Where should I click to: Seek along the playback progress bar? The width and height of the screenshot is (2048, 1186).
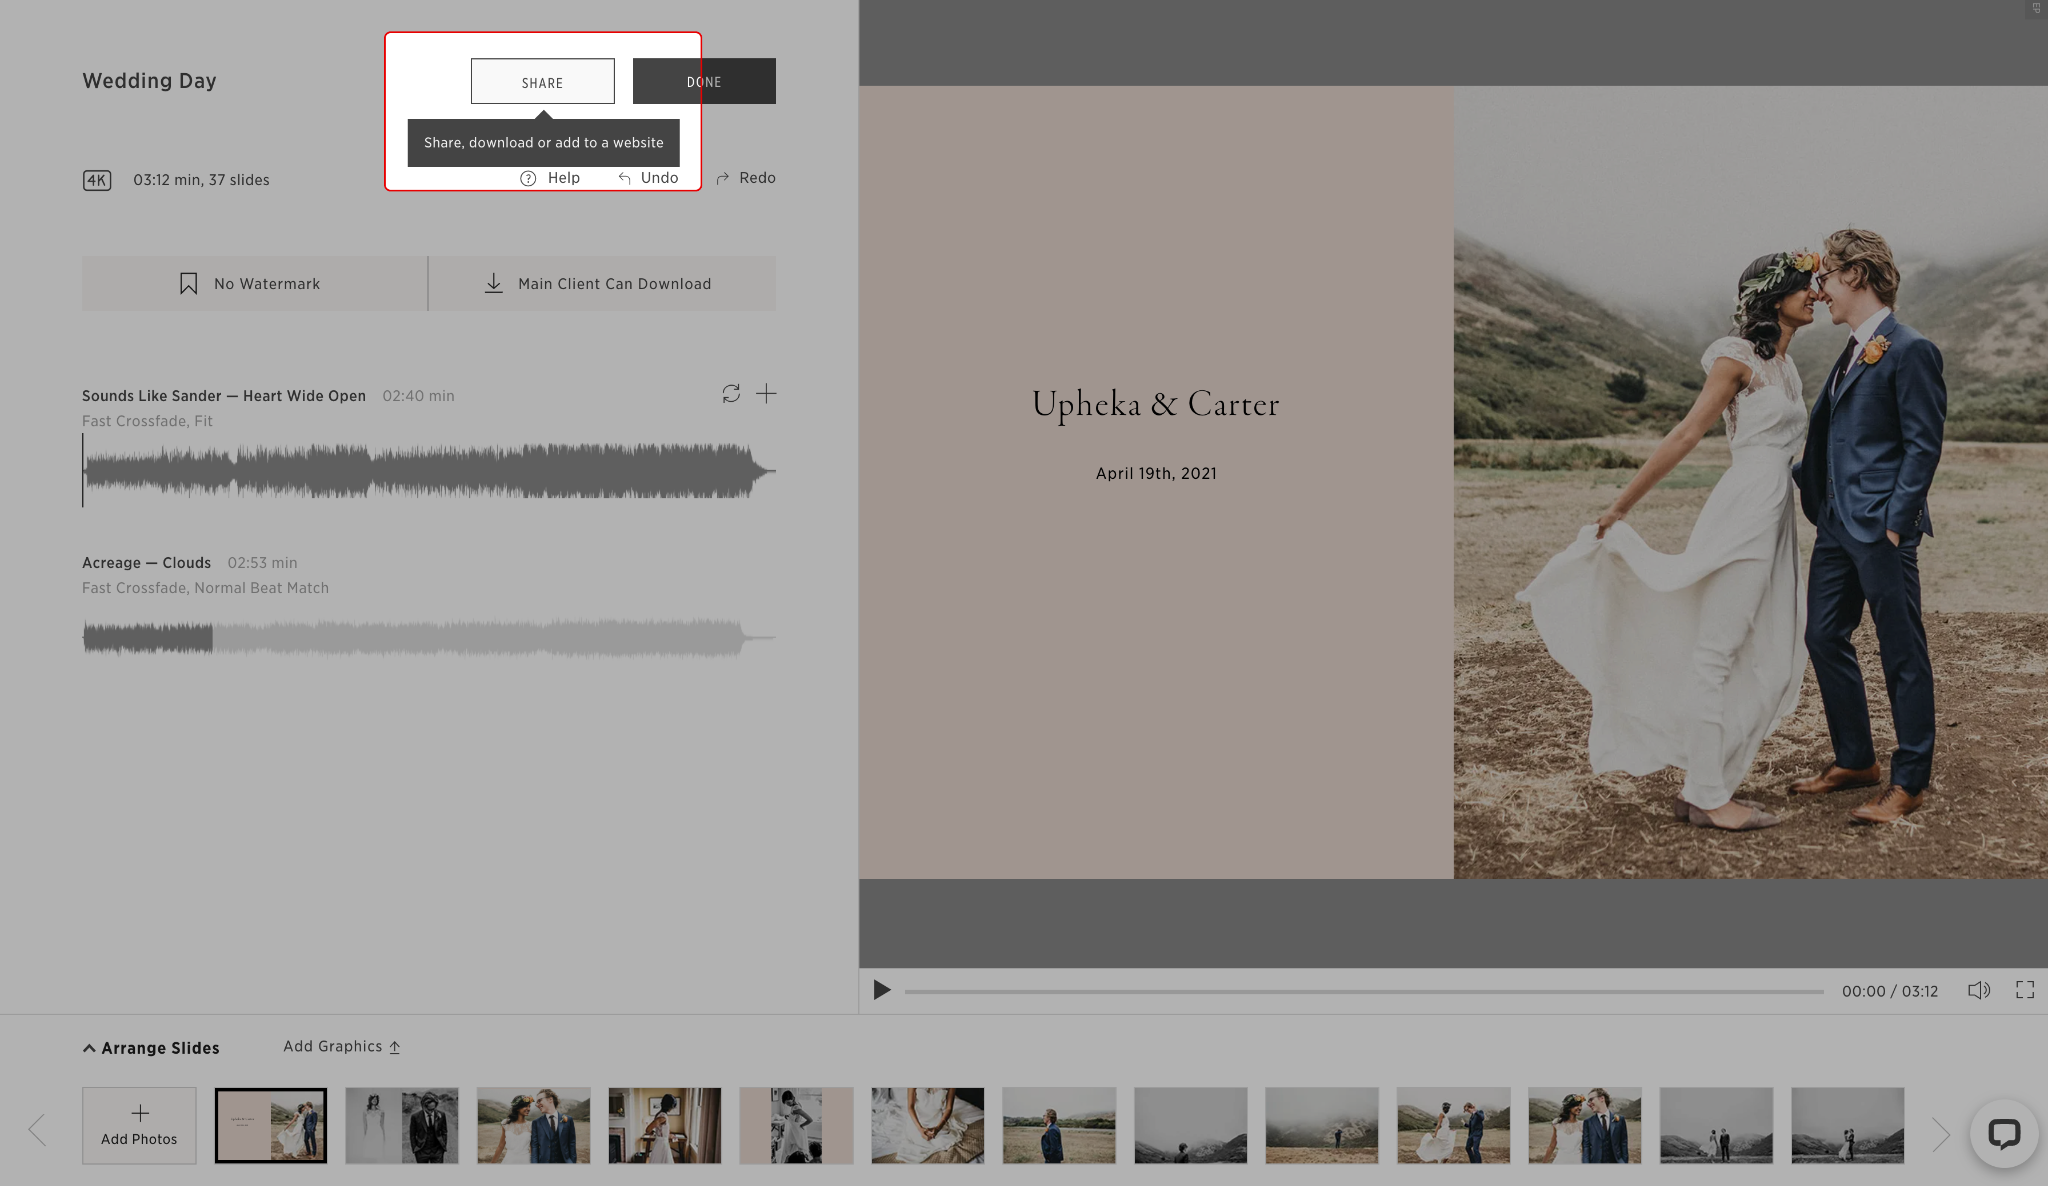pos(1364,992)
